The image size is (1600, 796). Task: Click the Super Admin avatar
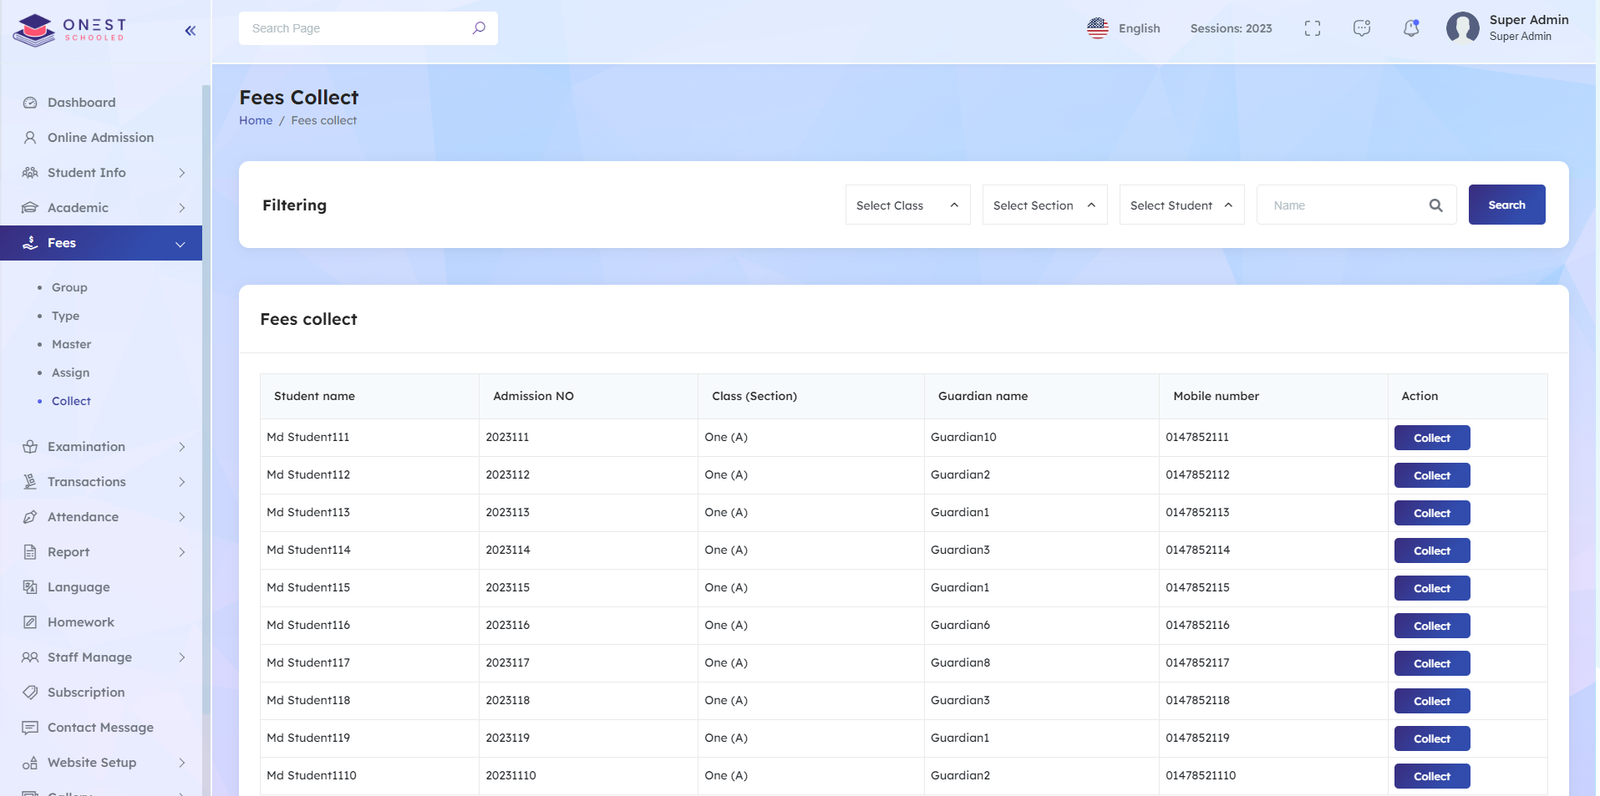[1462, 28]
